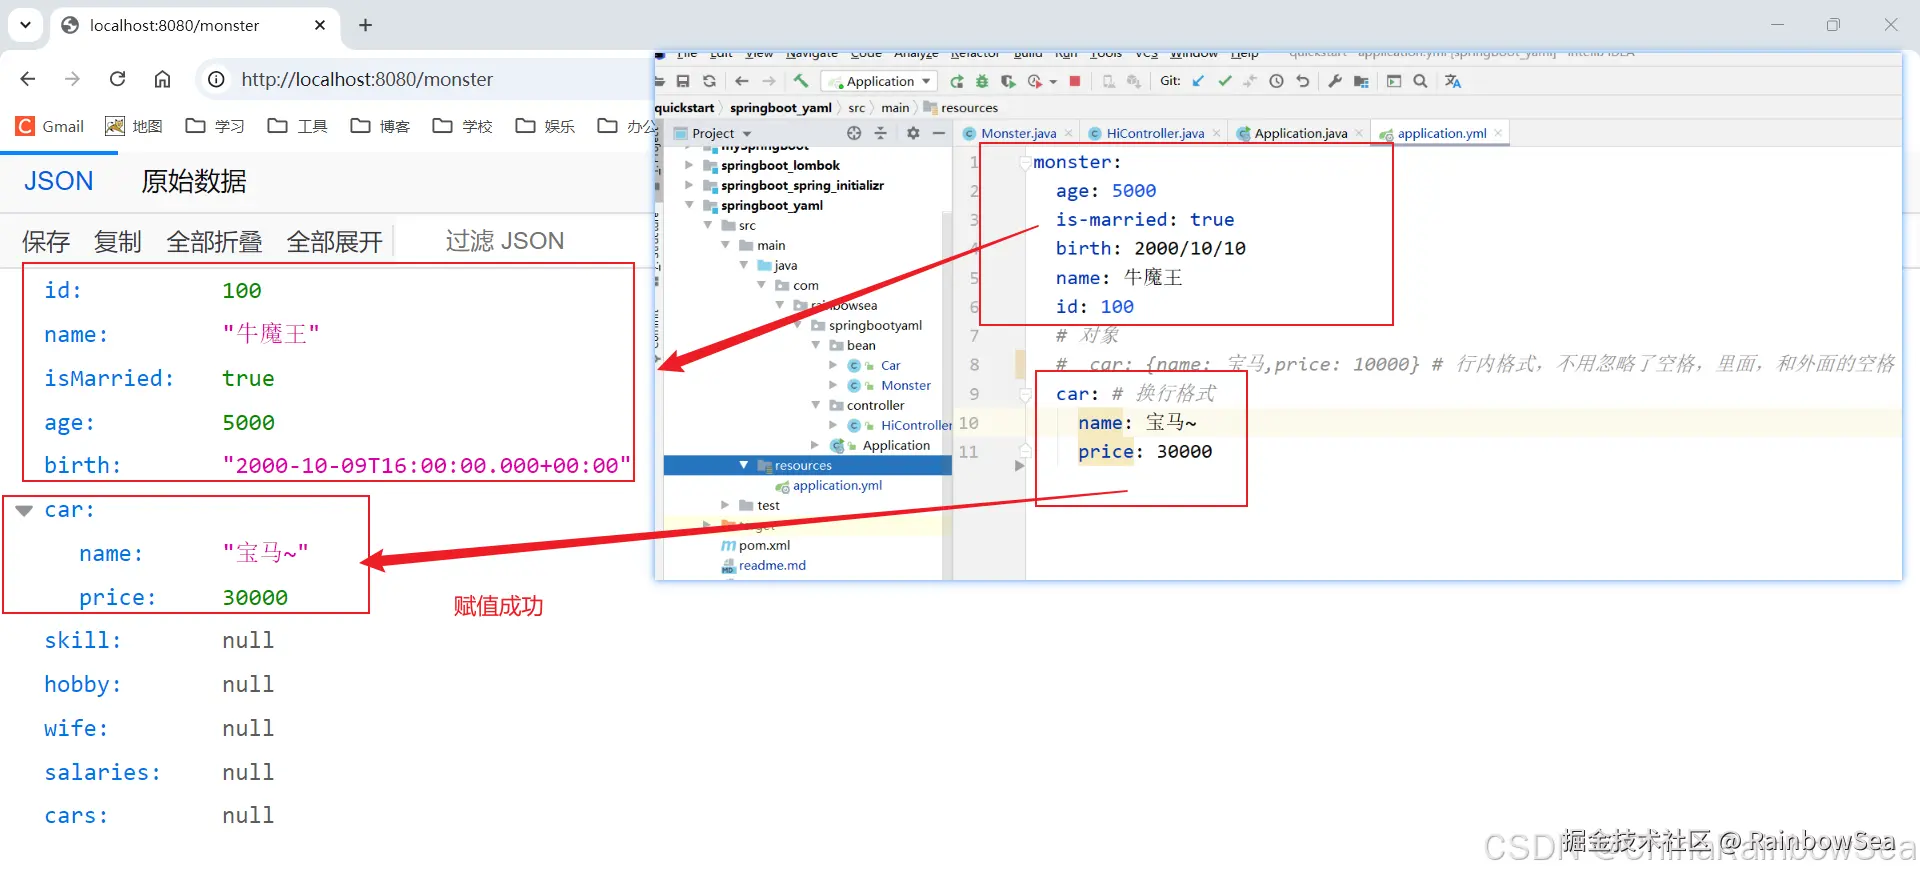Click the Run with Coverage icon

click(1008, 81)
